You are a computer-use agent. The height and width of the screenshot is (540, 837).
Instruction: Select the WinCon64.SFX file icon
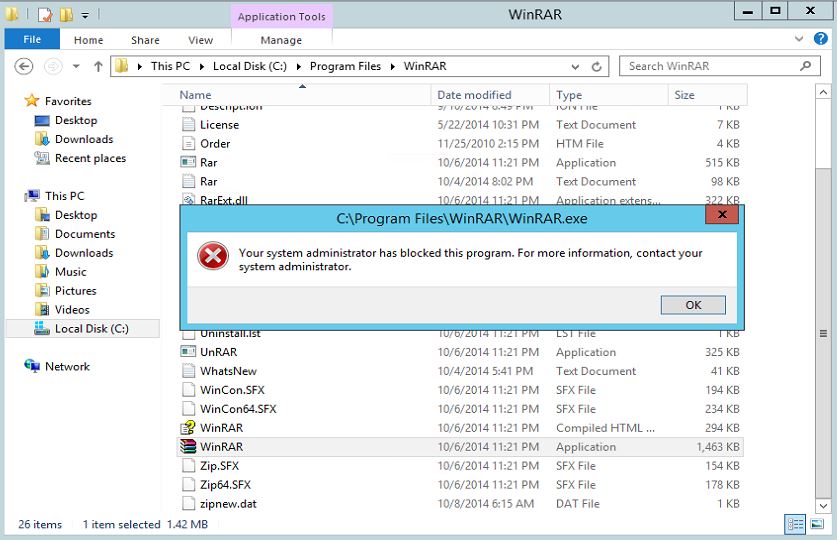click(x=188, y=409)
